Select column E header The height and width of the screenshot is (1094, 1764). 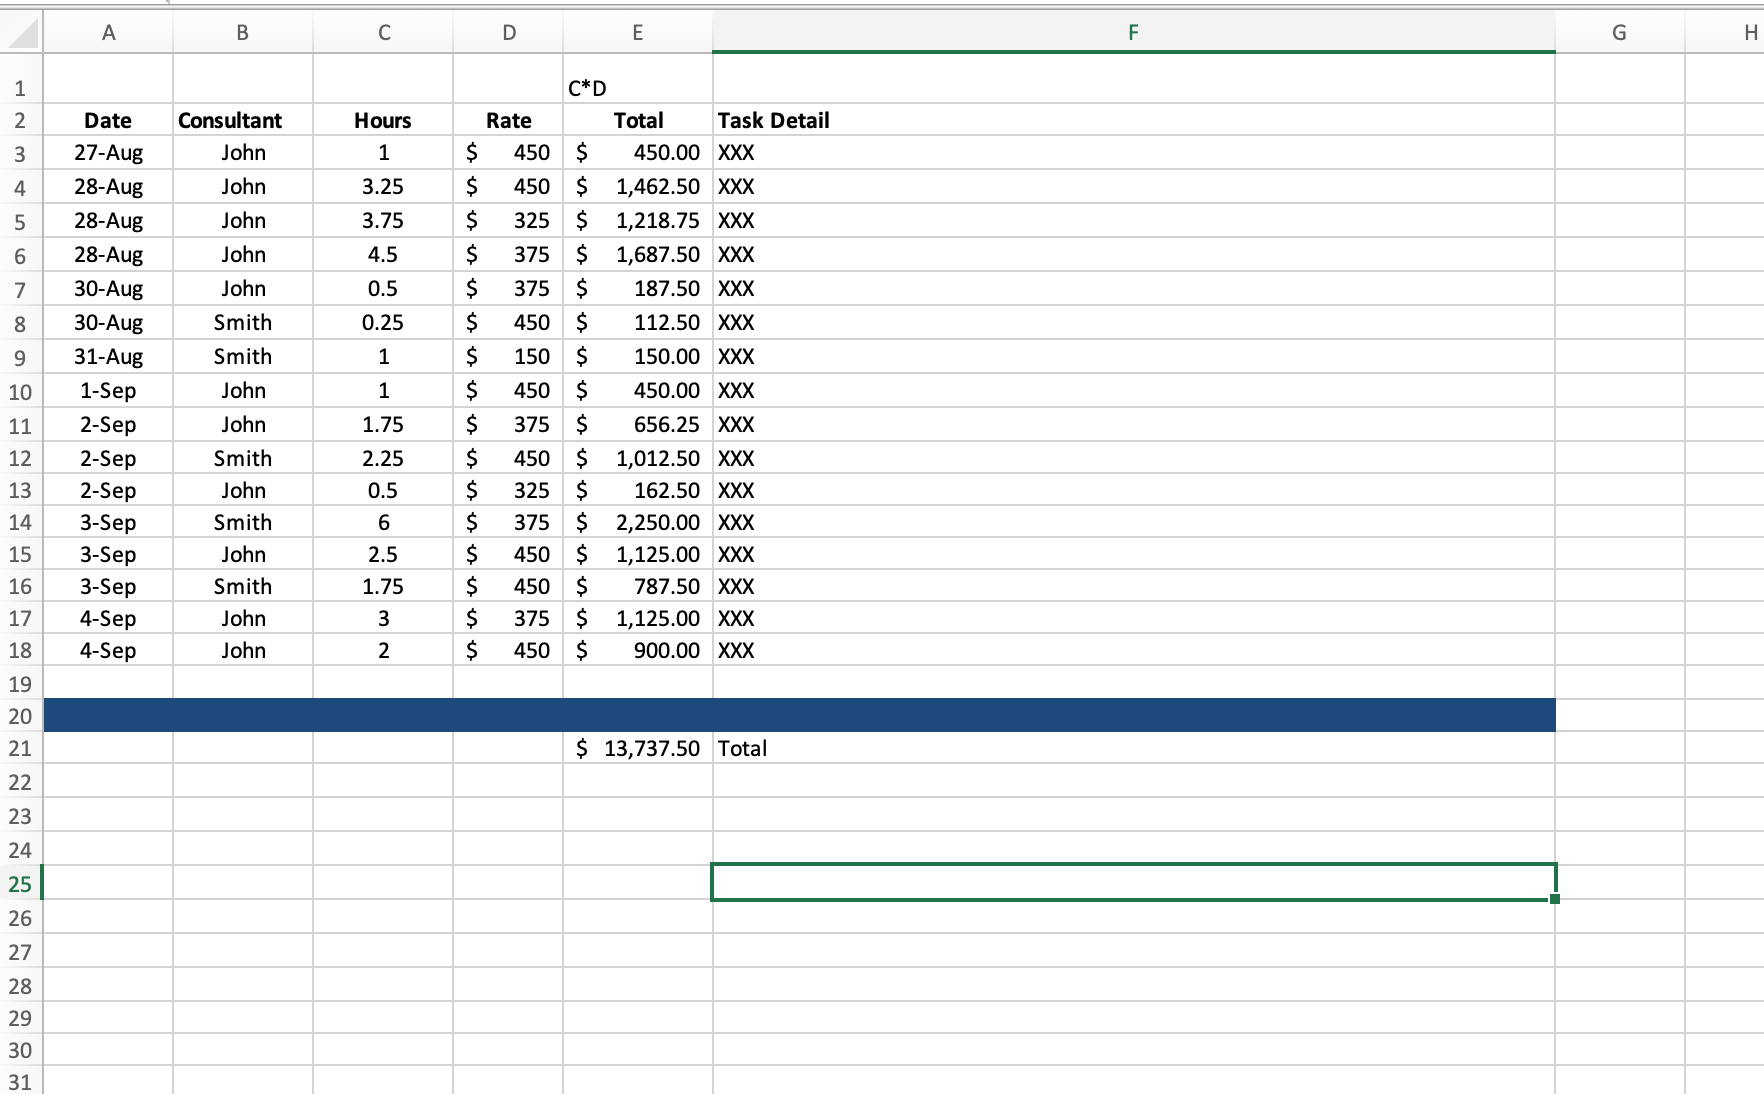tap(638, 32)
